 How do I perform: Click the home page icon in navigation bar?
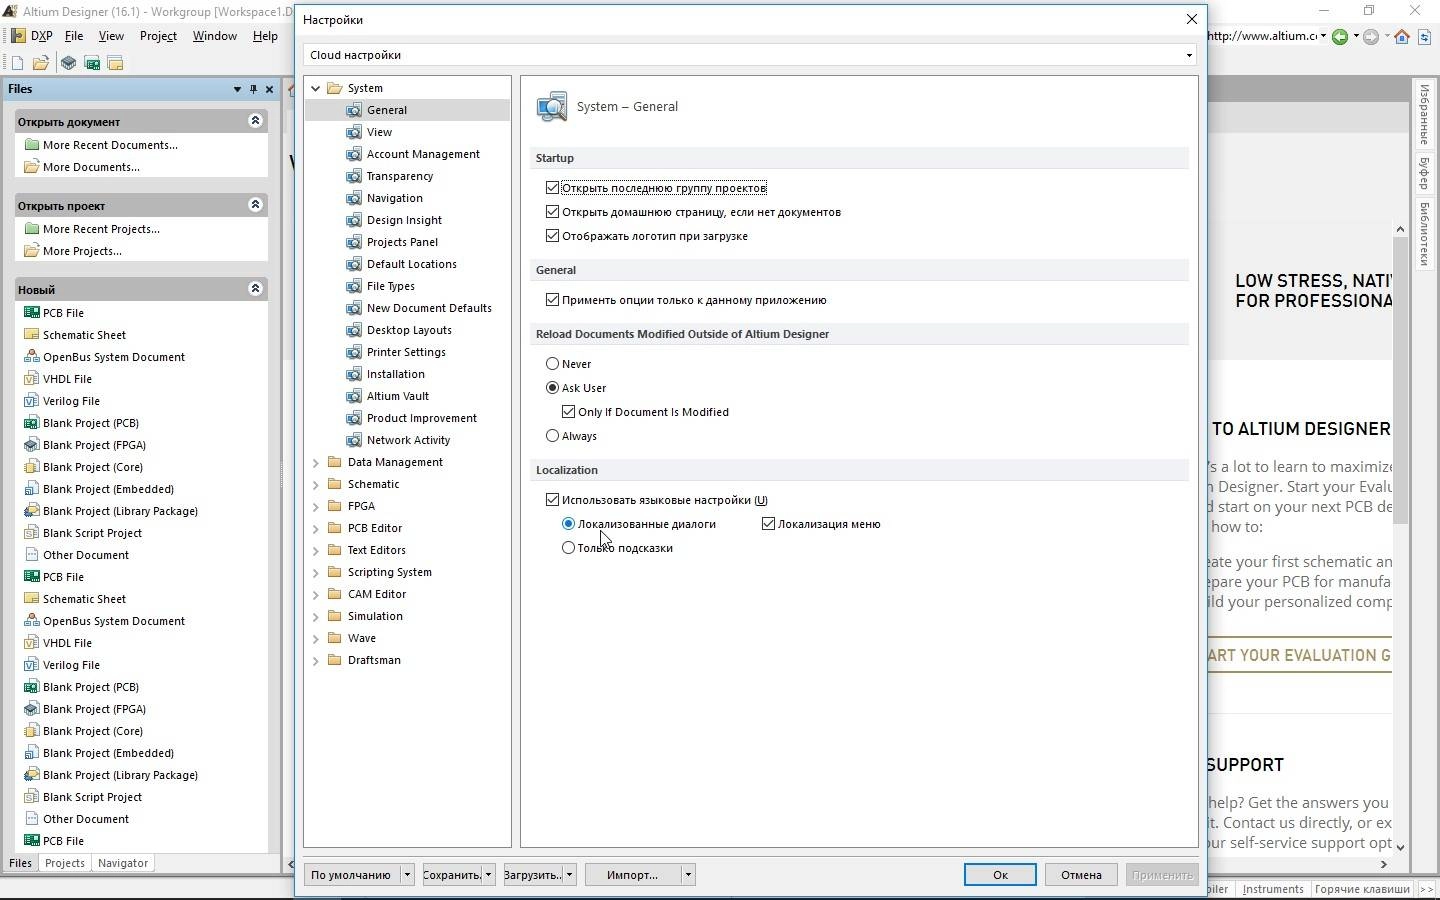1402,37
